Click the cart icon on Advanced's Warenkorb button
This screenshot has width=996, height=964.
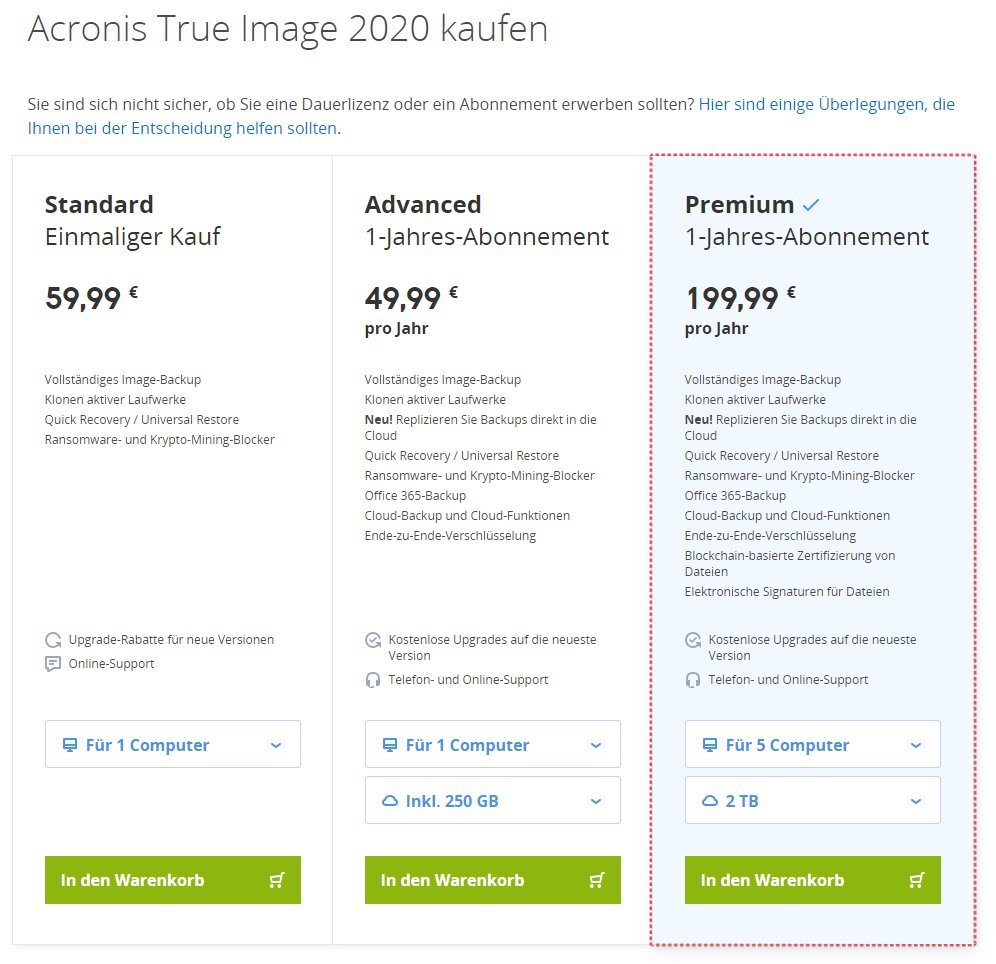(597, 880)
